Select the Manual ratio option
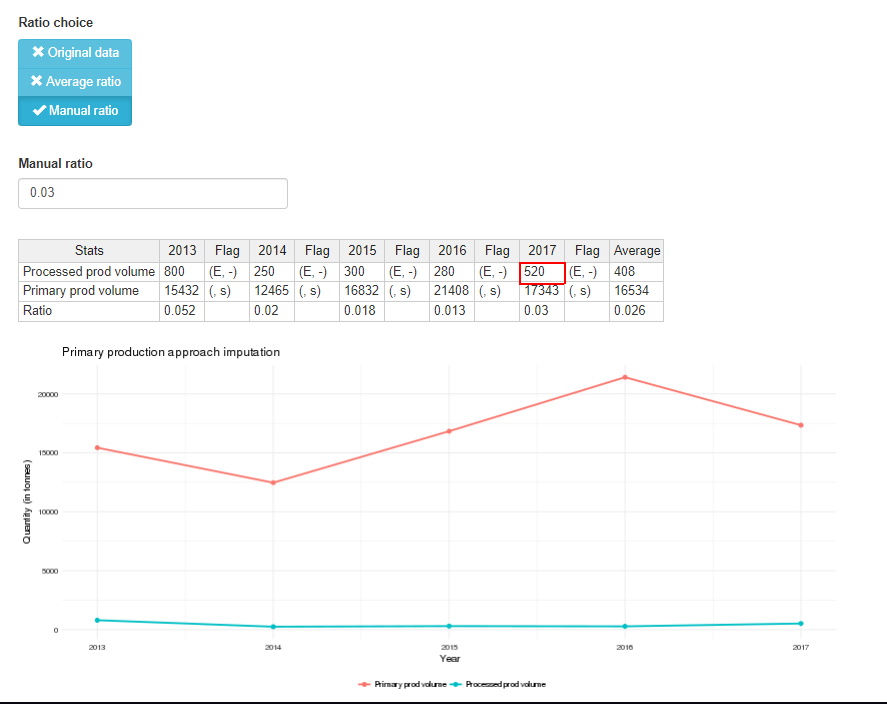The height and width of the screenshot is (704, 887). point(75,111)
